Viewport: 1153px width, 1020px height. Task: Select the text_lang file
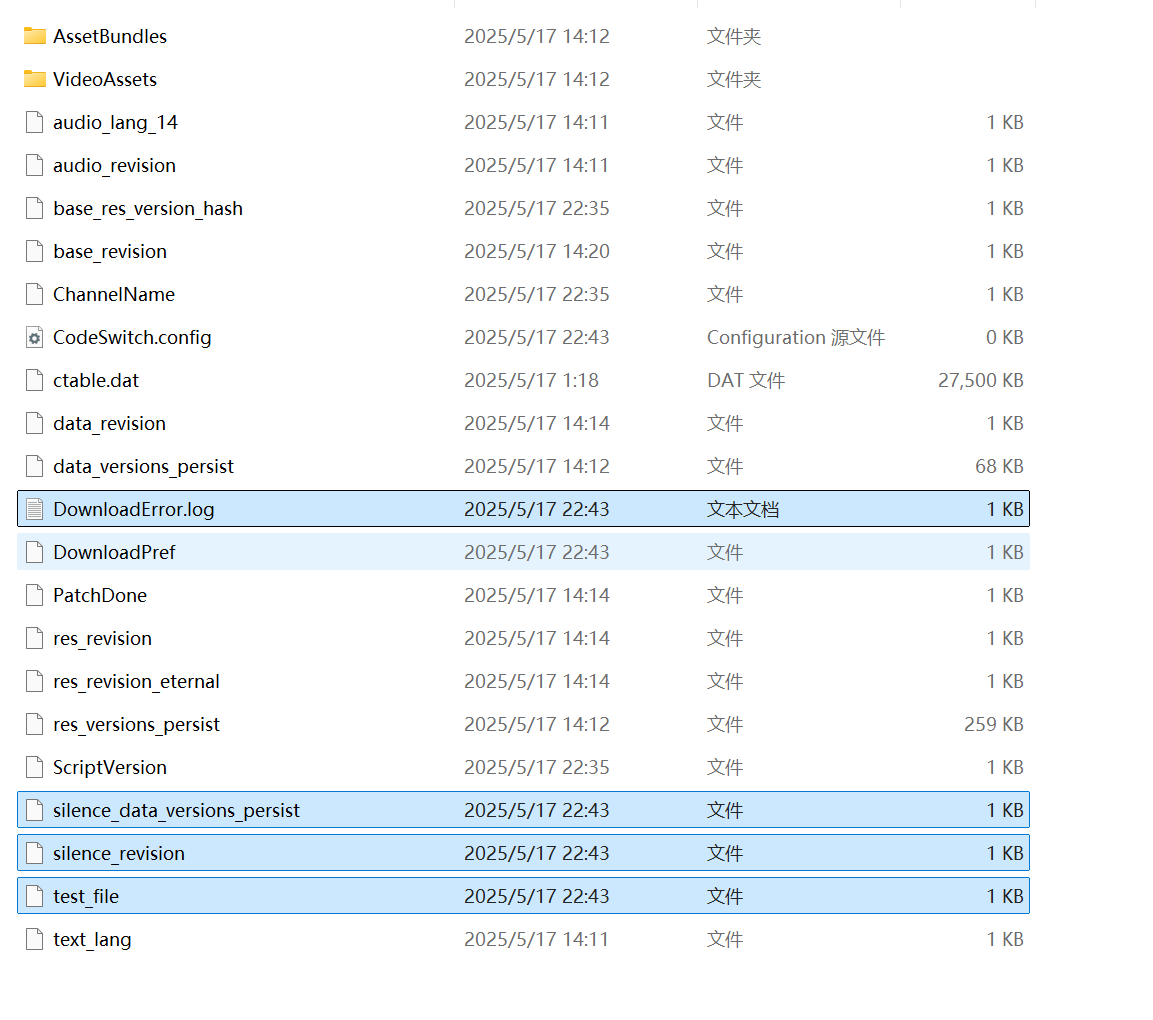coord(92,939)
